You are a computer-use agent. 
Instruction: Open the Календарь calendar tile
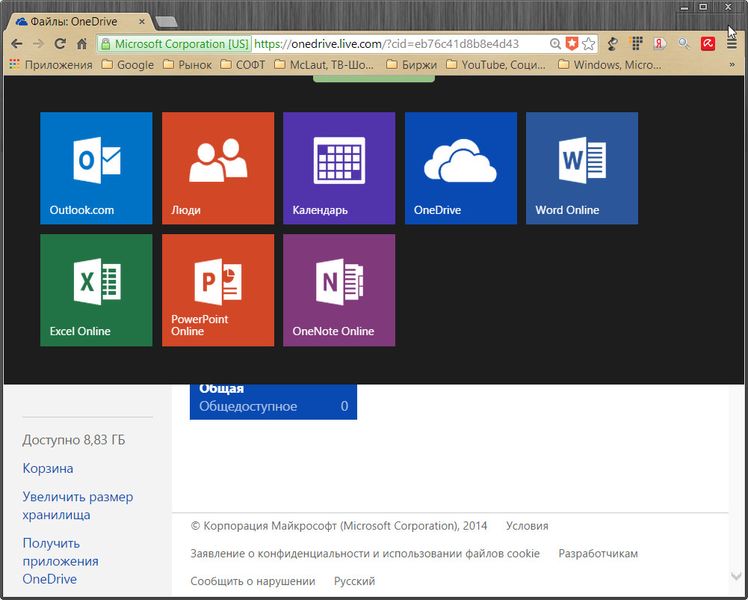(339, 168)
